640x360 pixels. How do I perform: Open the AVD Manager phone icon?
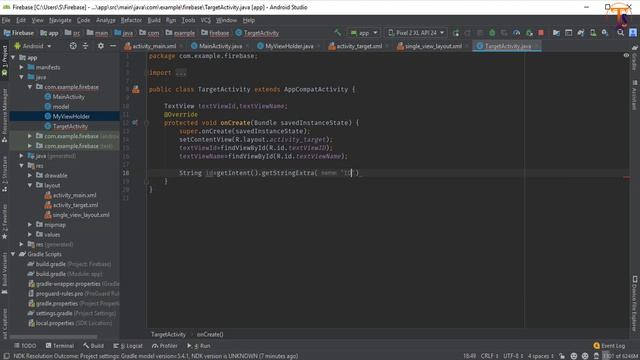pyautogui.click(x=593, y=33)
